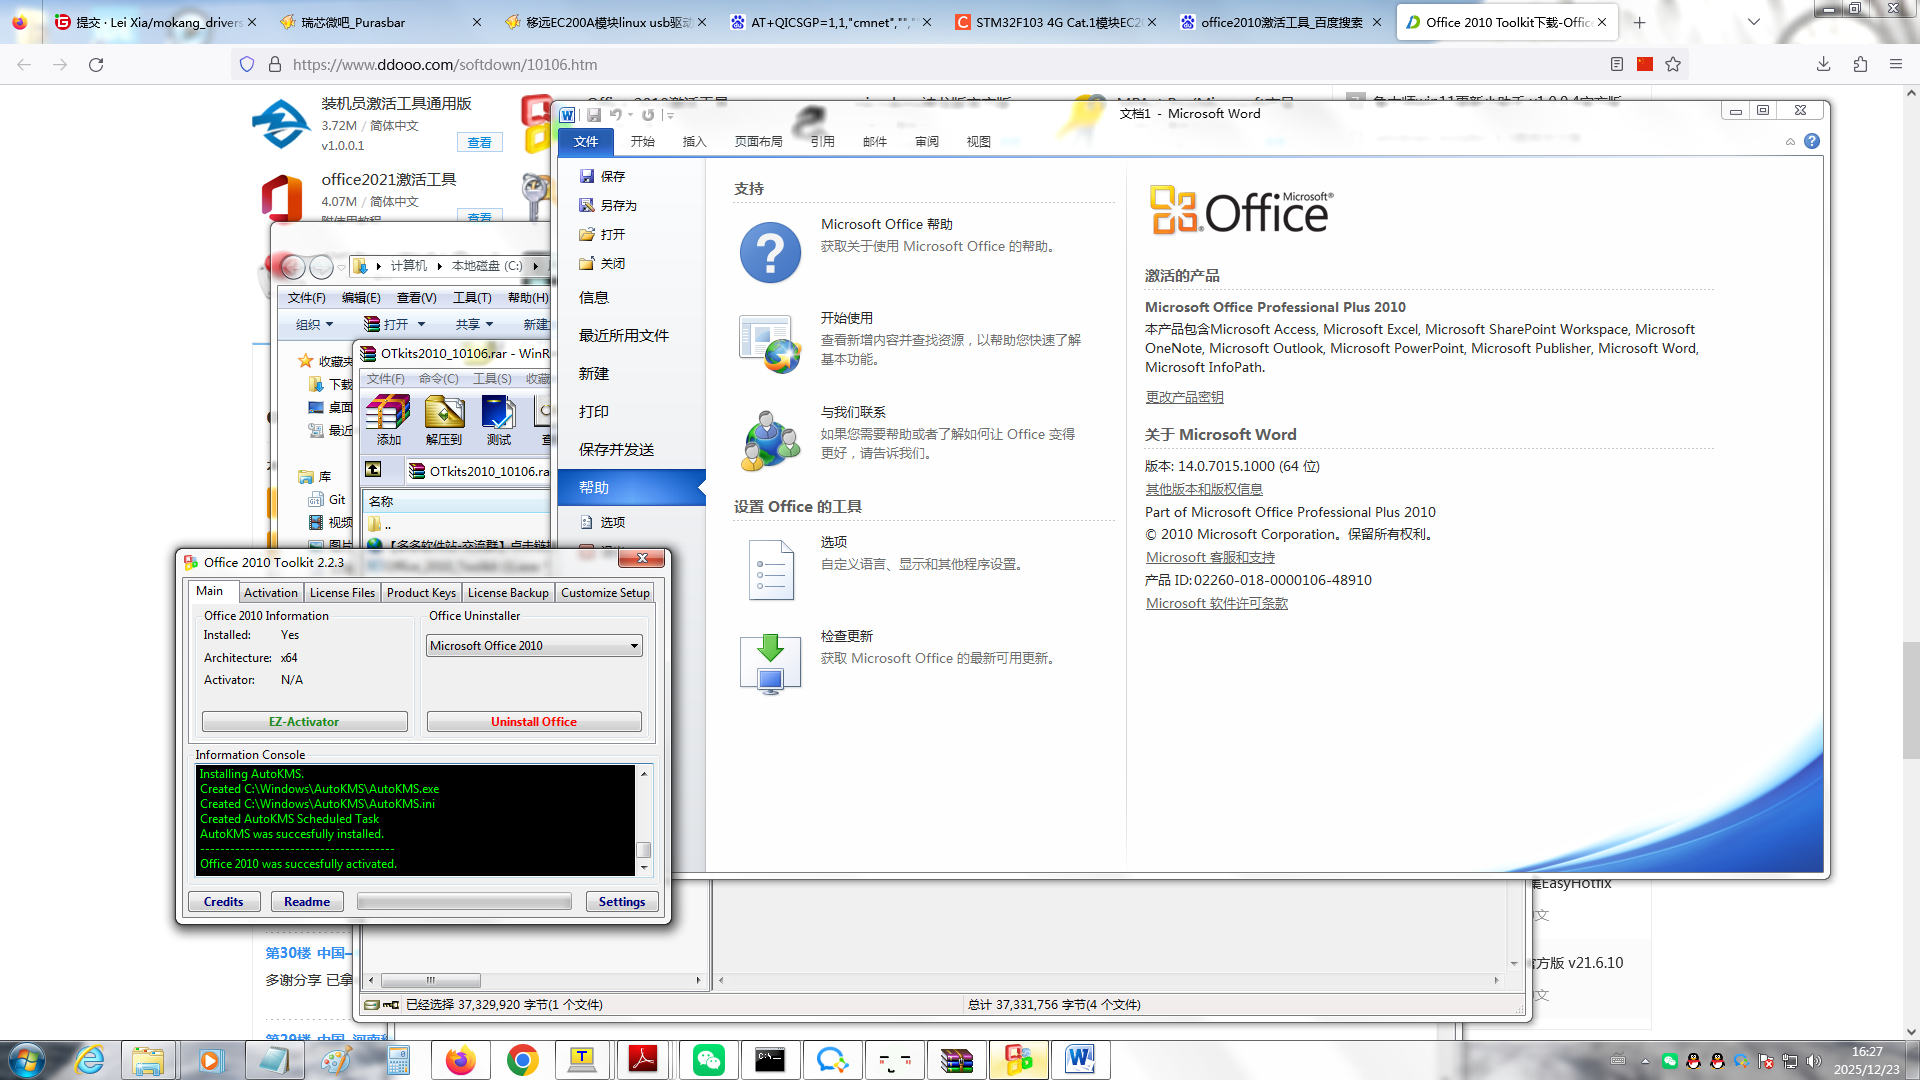Click the Uninstall Office button
This screenshot has width=1920, height=1080.
point(534,722)
